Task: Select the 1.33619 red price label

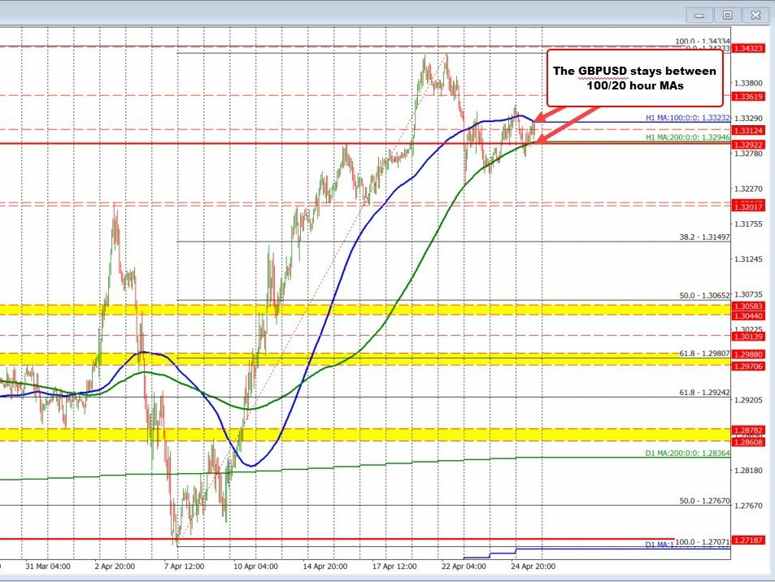Action: pos(748,97)
